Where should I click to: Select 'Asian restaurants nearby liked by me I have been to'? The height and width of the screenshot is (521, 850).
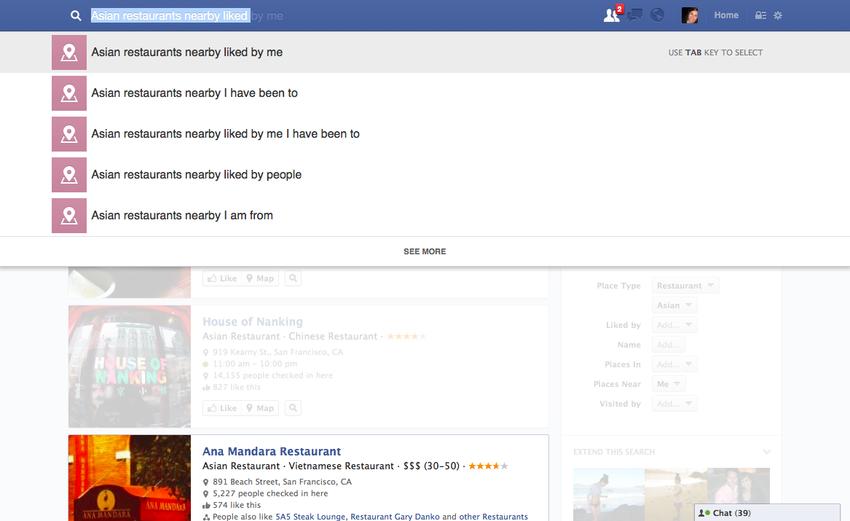click(425, 134)
